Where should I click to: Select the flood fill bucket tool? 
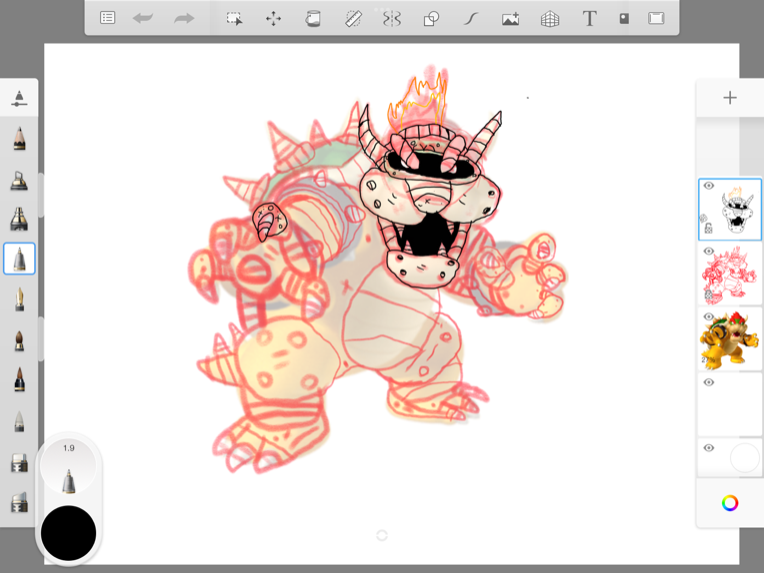[313, 19]
